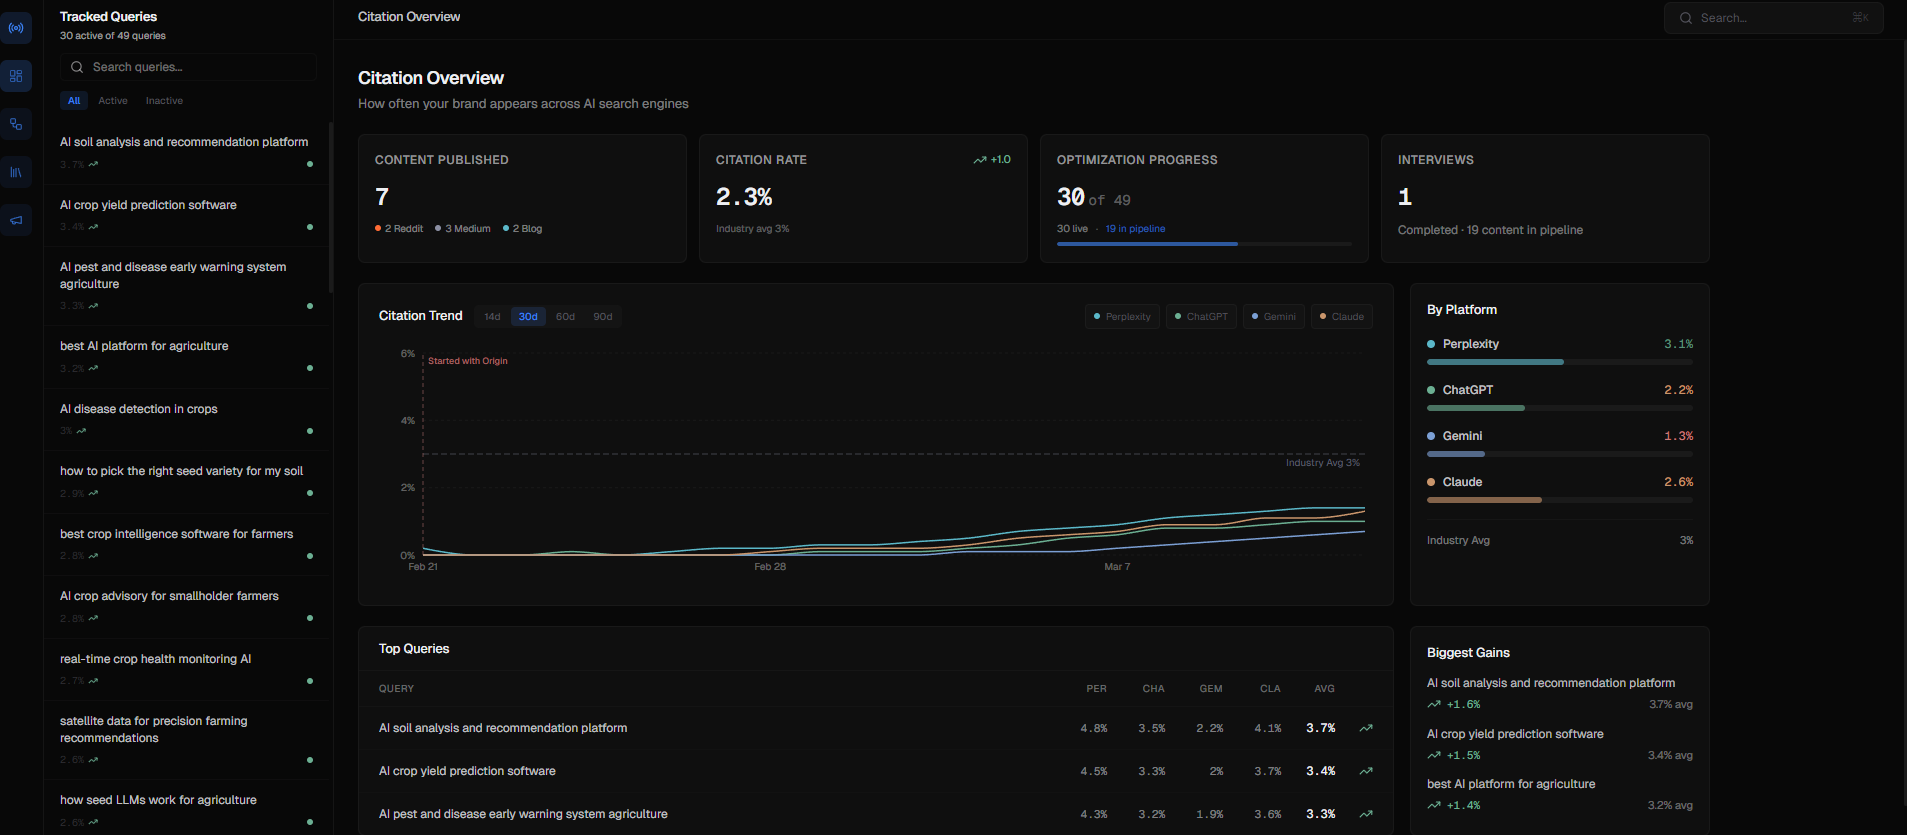
Task: Click the Optimization Progress bar
Action: click(1204, 244)
